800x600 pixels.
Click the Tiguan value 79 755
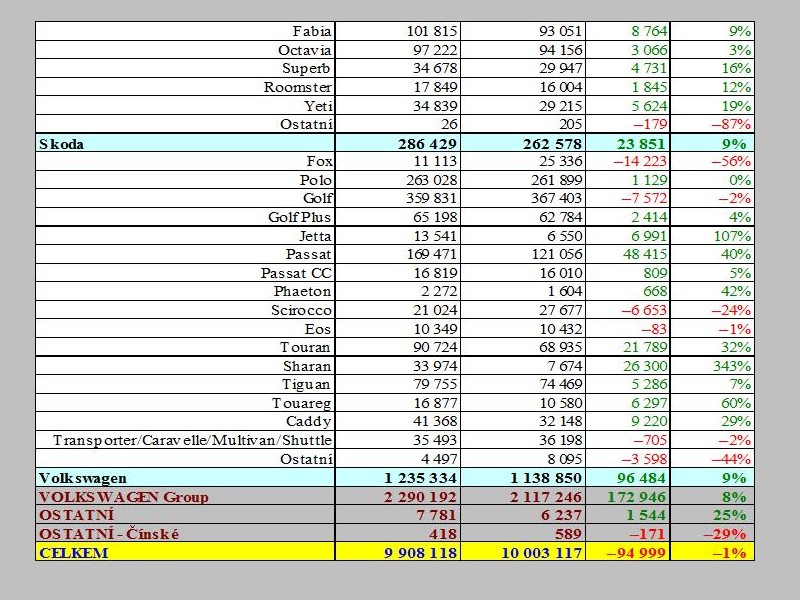(435, 384)
